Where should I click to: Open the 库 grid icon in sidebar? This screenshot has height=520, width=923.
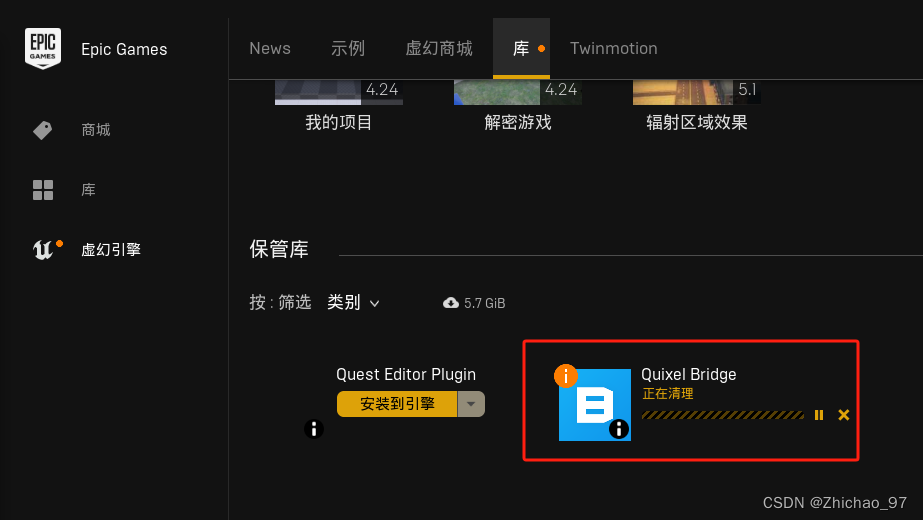point(43,190)
